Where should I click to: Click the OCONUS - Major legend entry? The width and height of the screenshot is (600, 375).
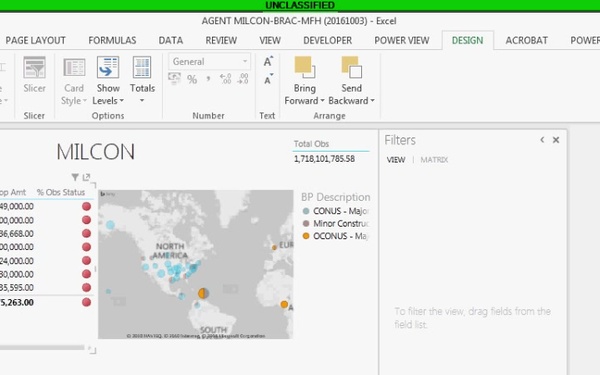pyautogui.click(x=336, y=236)
